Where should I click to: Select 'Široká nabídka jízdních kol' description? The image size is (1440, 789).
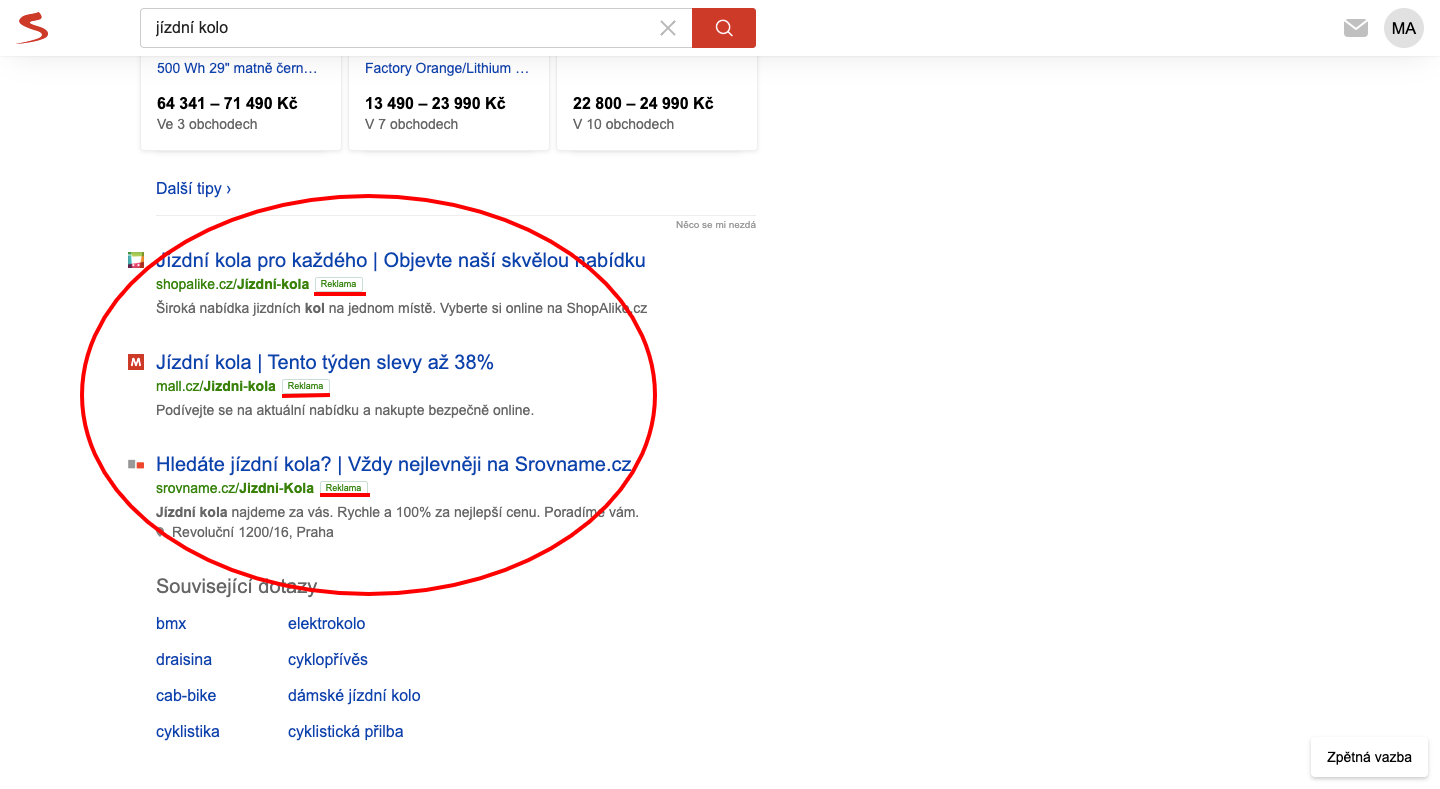pyautogui.click(x=402, y=308)
